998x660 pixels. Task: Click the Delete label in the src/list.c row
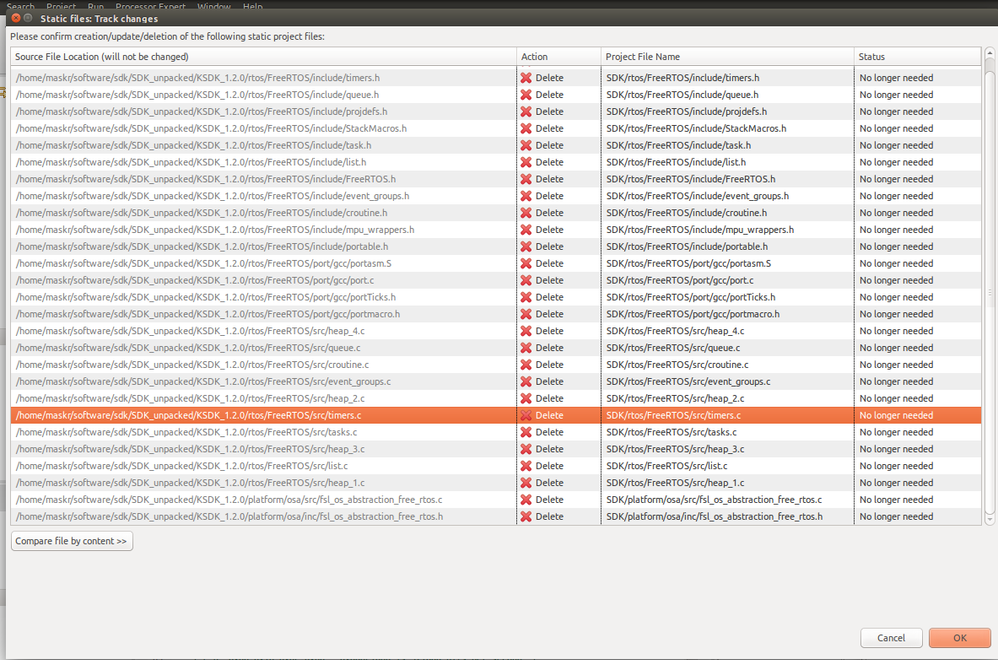tap(549, 466)
